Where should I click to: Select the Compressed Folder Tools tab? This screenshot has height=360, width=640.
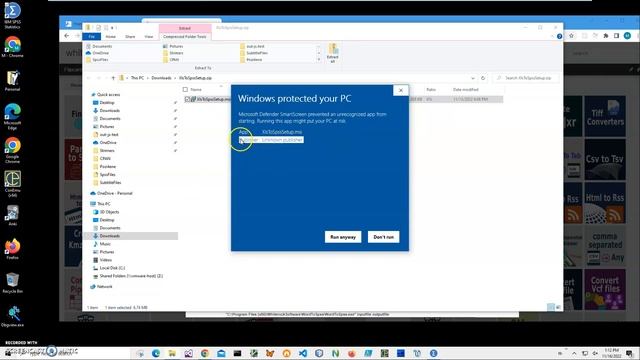pyautogui.click(x=185, y=37)
